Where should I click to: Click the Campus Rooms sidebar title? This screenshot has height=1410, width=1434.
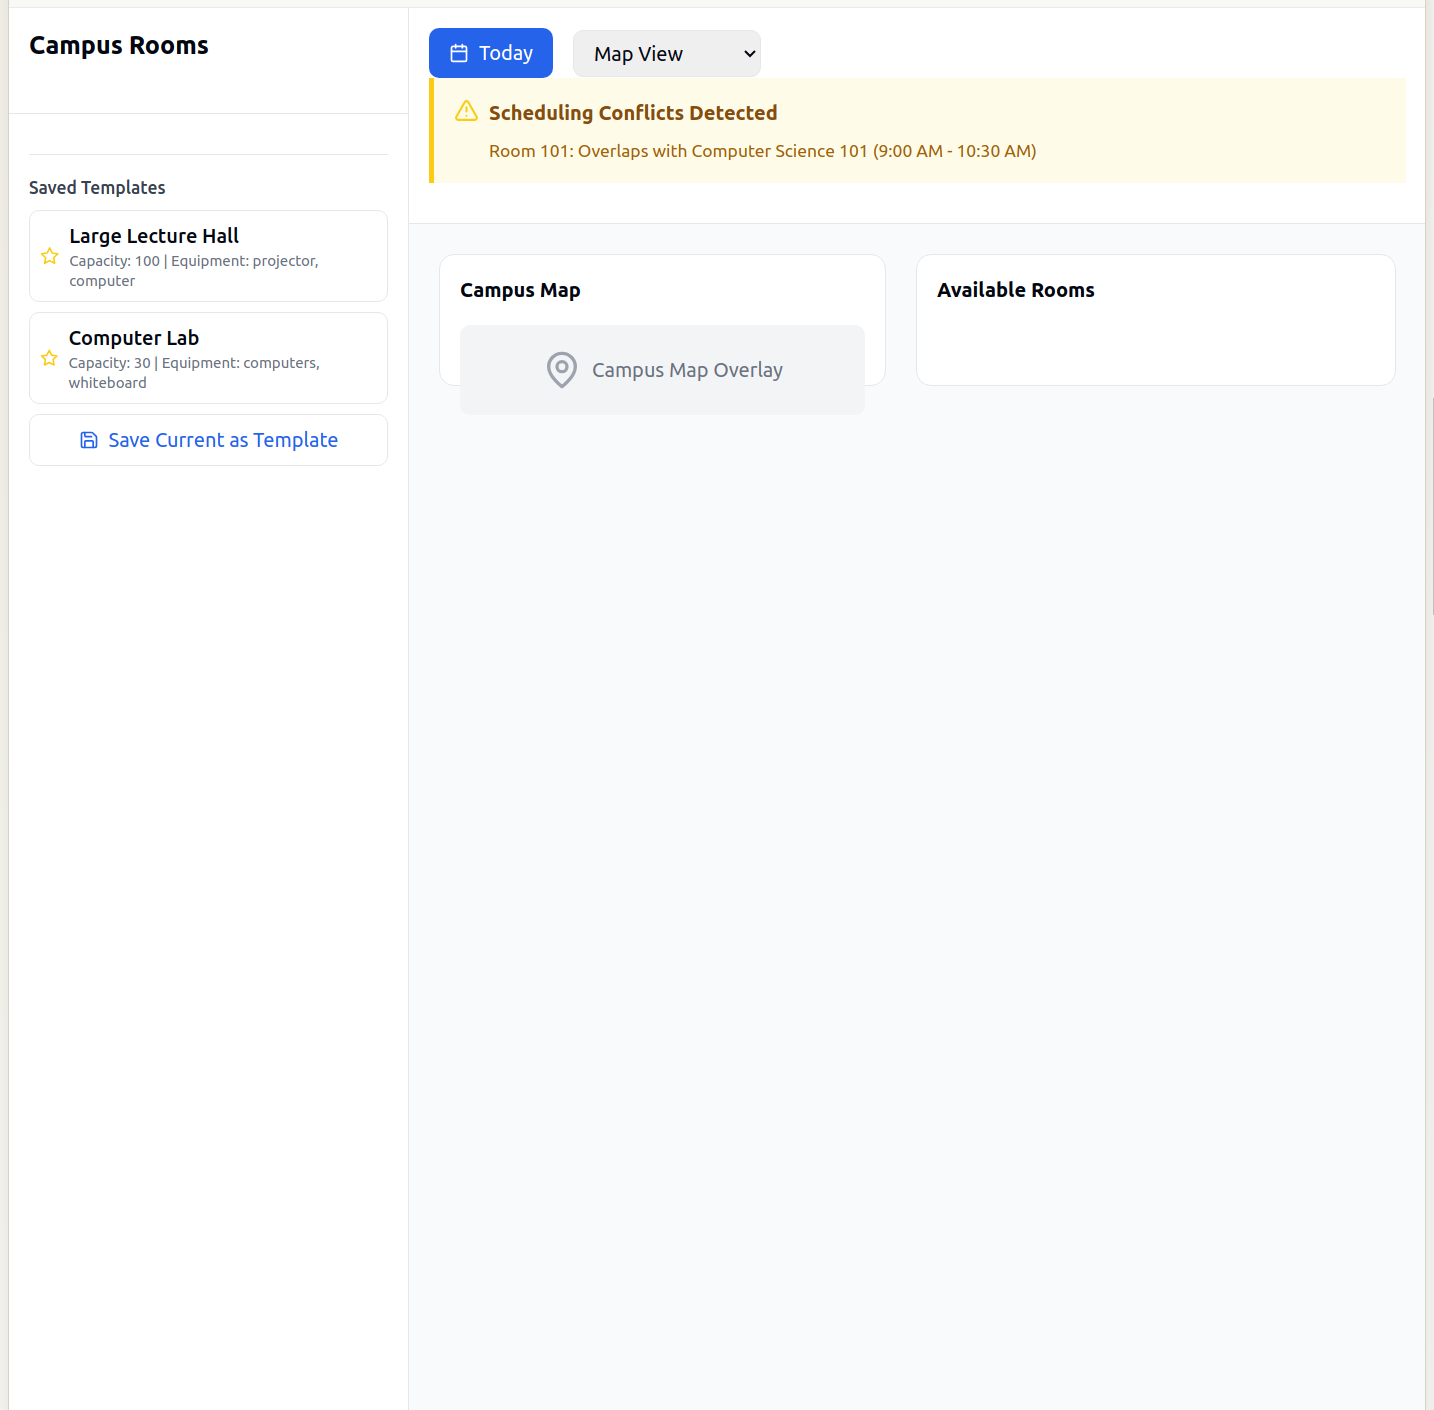coord(119,46)
